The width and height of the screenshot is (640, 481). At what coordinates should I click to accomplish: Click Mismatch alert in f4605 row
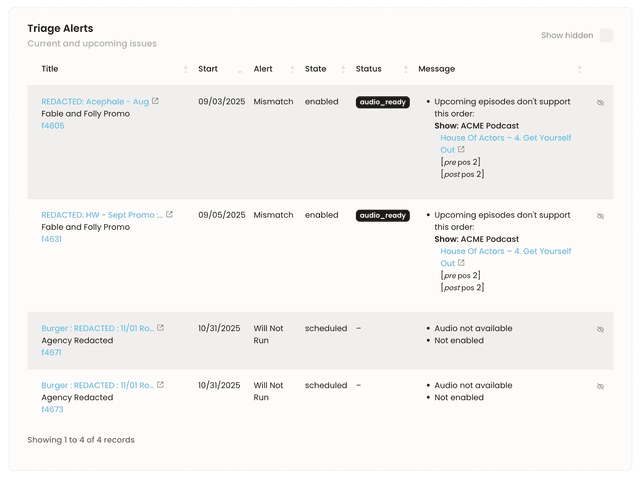[273, 102]
